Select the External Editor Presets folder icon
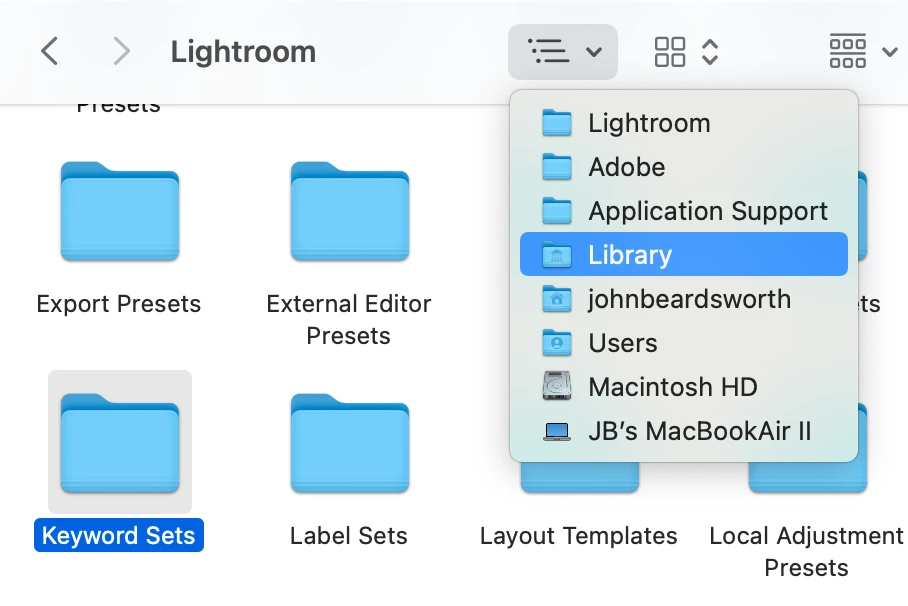 pyautogui.click(x=350, y=211)
